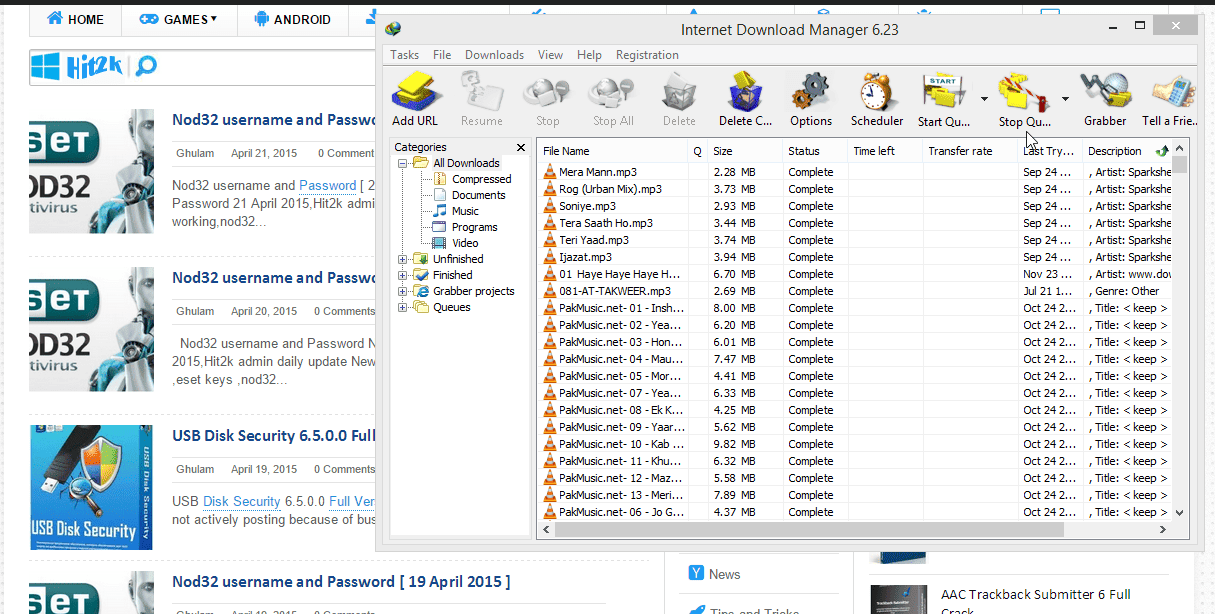Select the Programs category
The height and width of the screenshot is (614, 1215).
pos(474,227)
